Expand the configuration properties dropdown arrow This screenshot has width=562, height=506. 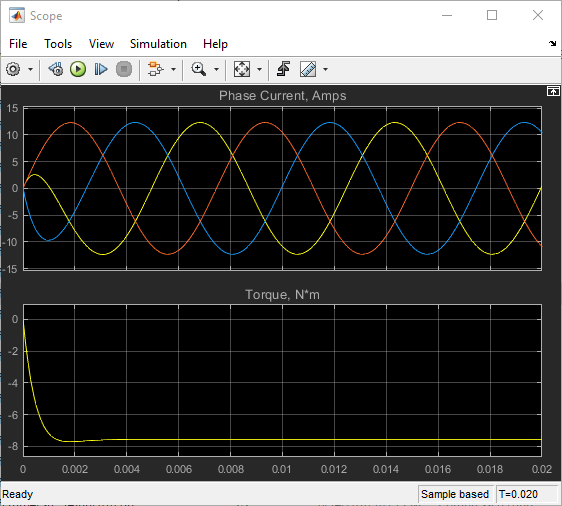[x=30, y=70]
